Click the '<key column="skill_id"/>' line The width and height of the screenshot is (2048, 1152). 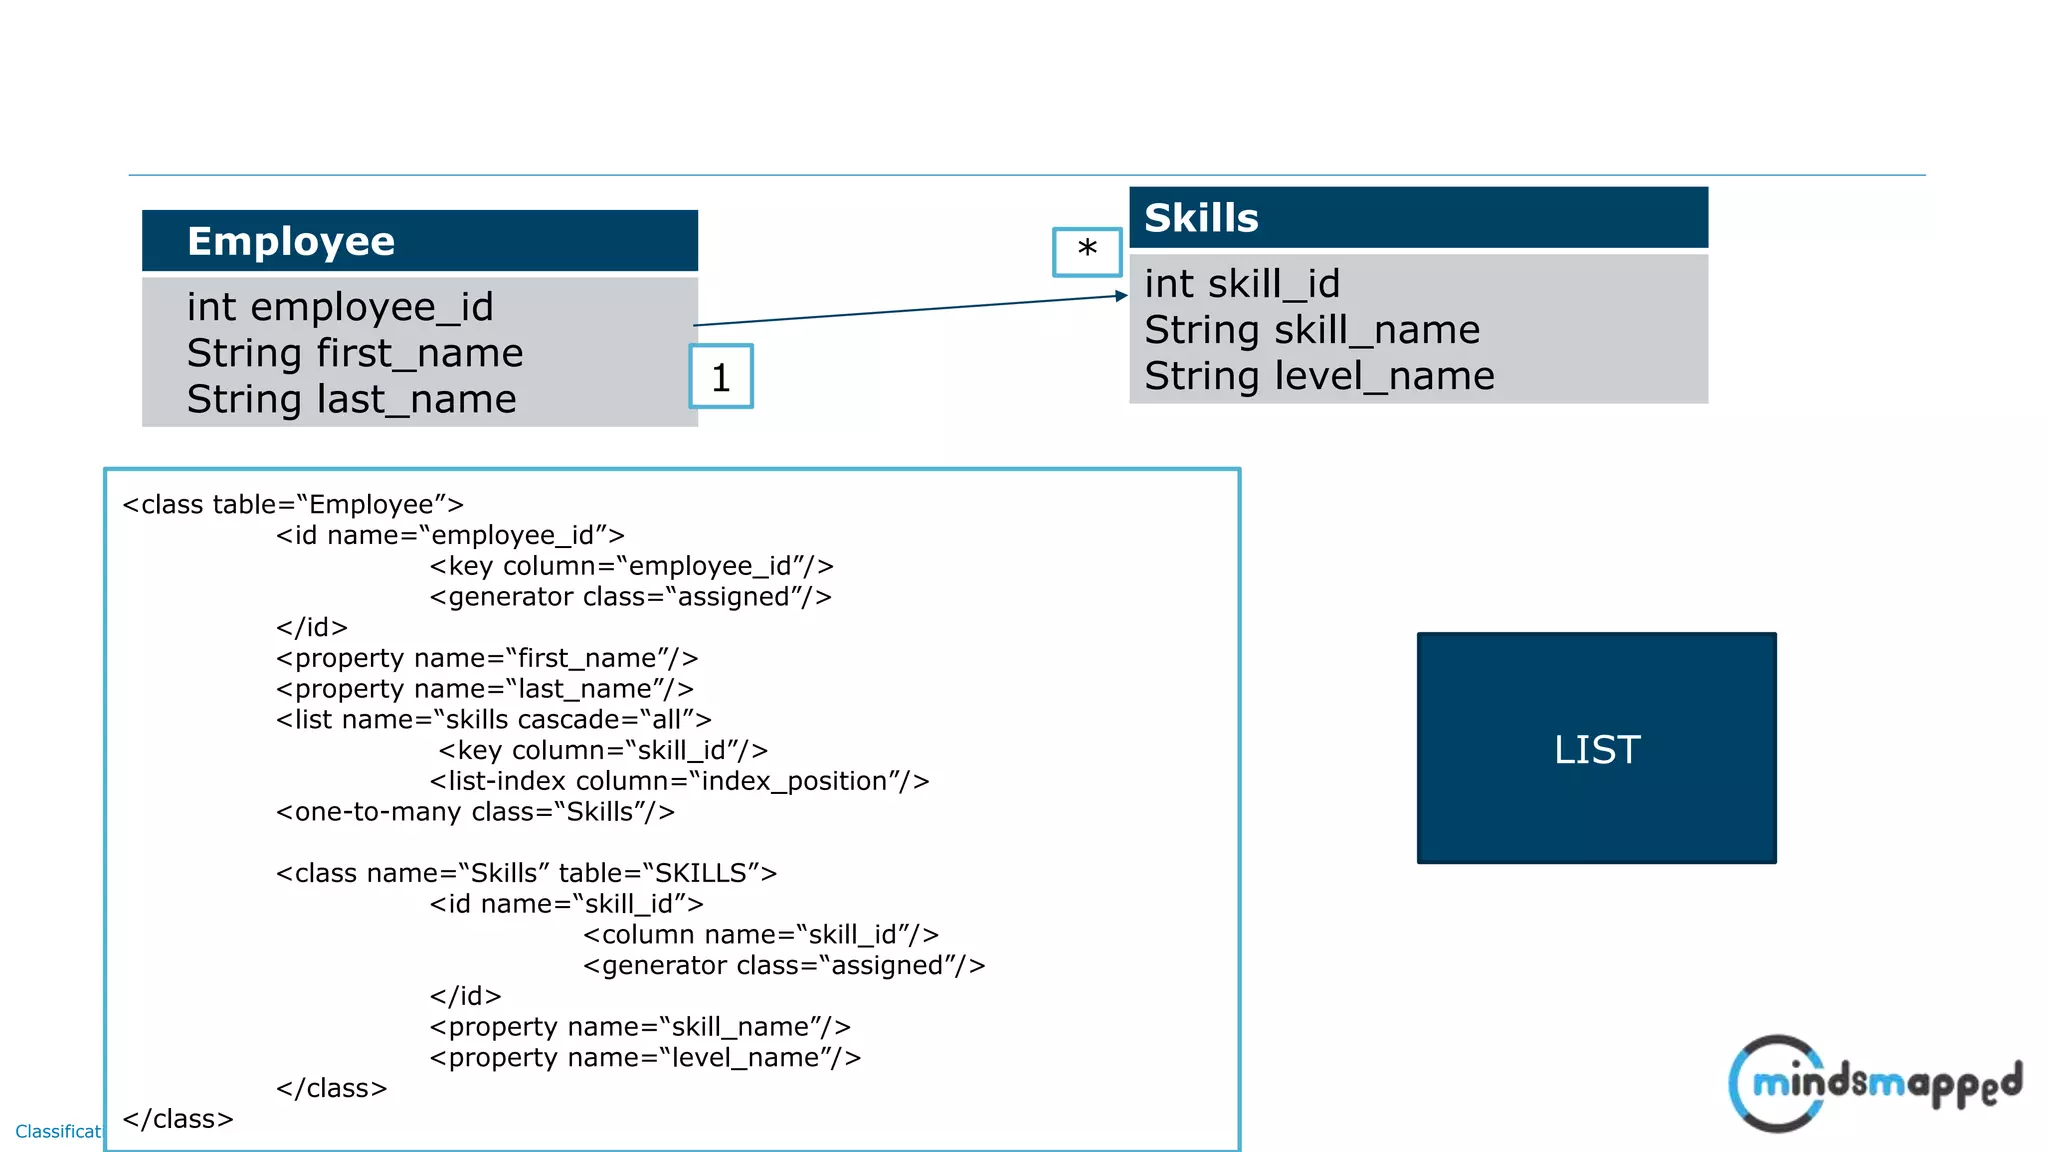[604, 751]
